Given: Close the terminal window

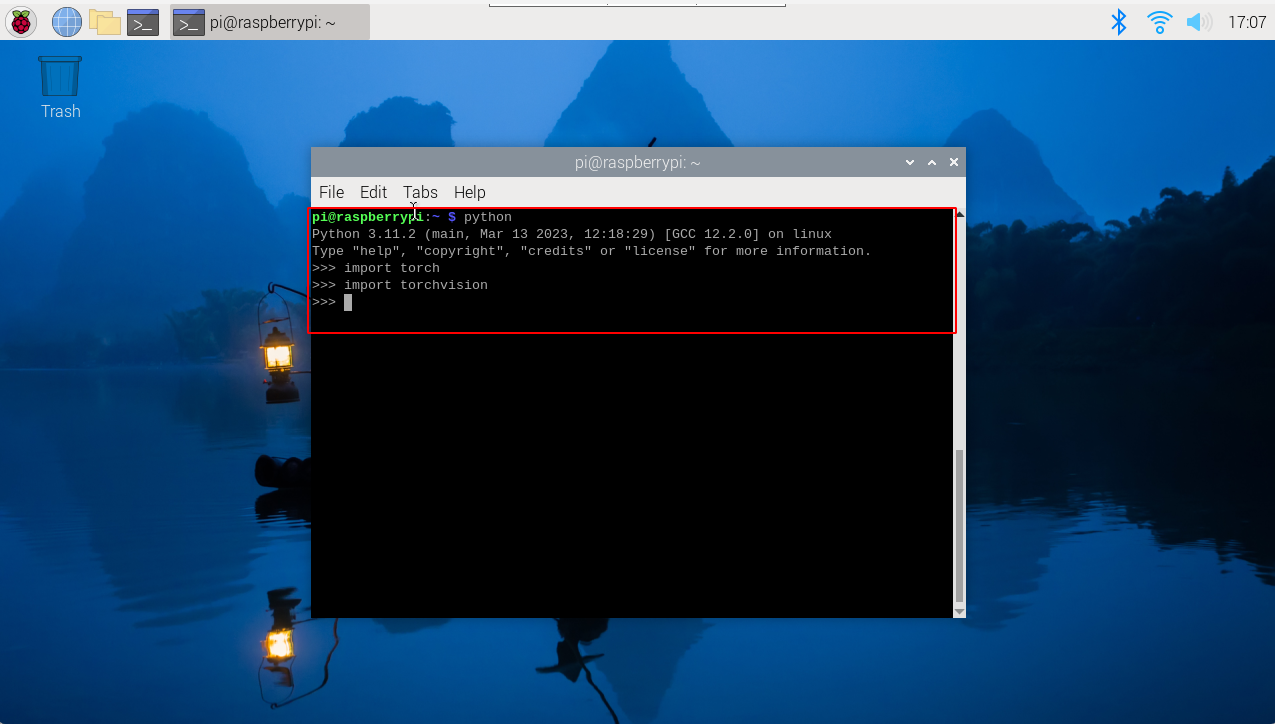Looking at the screenshot, I should click(x=954, y=162).
